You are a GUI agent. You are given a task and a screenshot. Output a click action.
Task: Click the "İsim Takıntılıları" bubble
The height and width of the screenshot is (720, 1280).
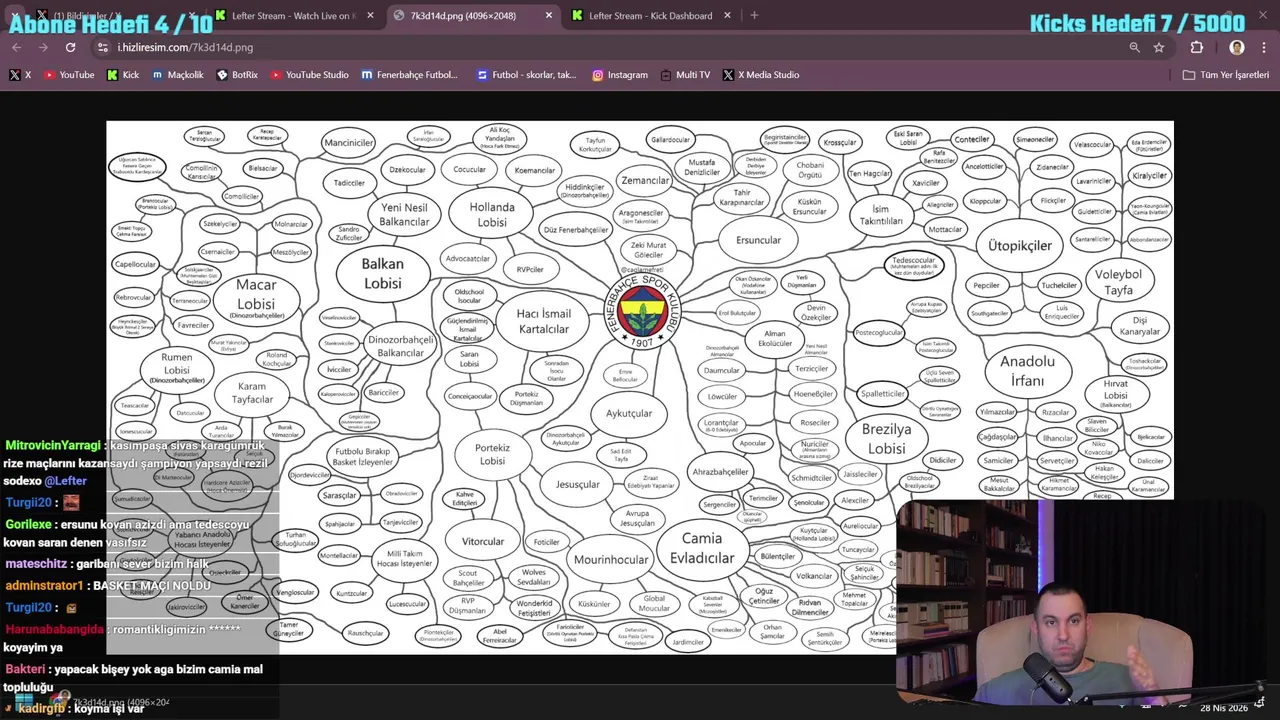[x=881, y=215]
